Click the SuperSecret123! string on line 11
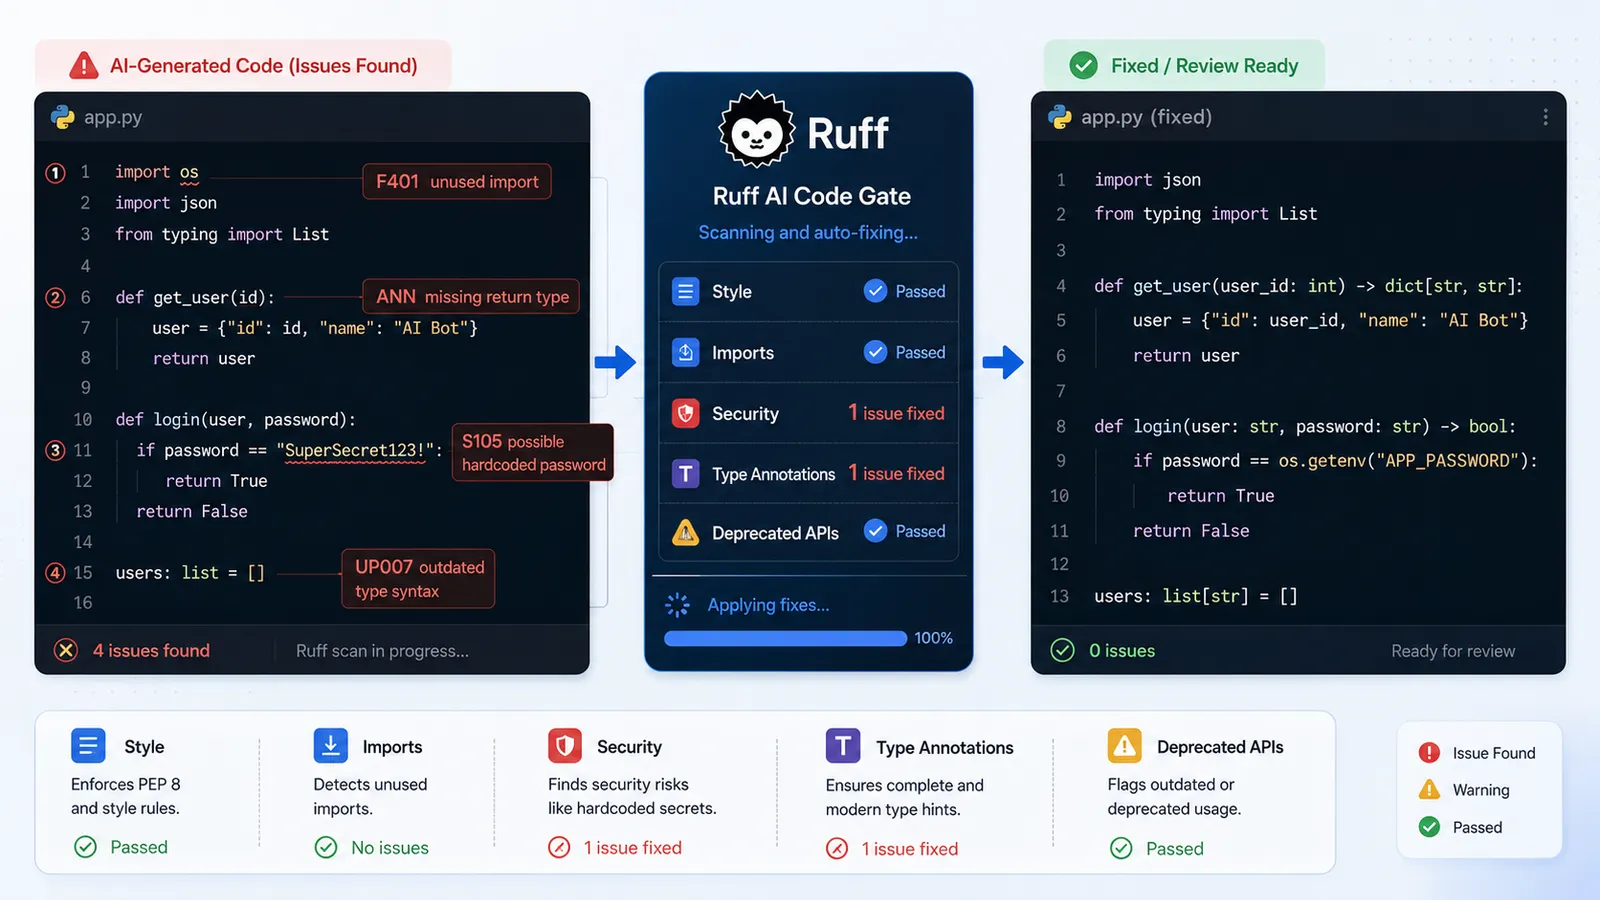 355,451
